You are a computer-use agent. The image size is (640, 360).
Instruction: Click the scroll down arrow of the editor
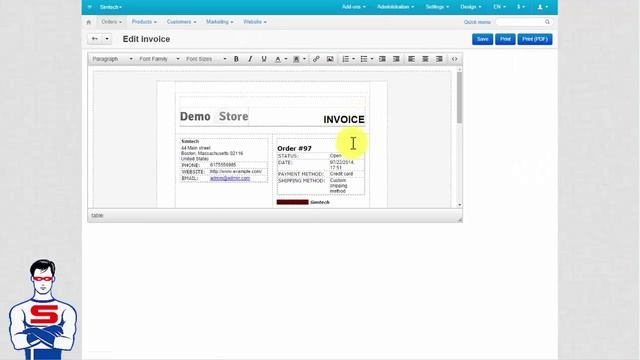point(460,205)
